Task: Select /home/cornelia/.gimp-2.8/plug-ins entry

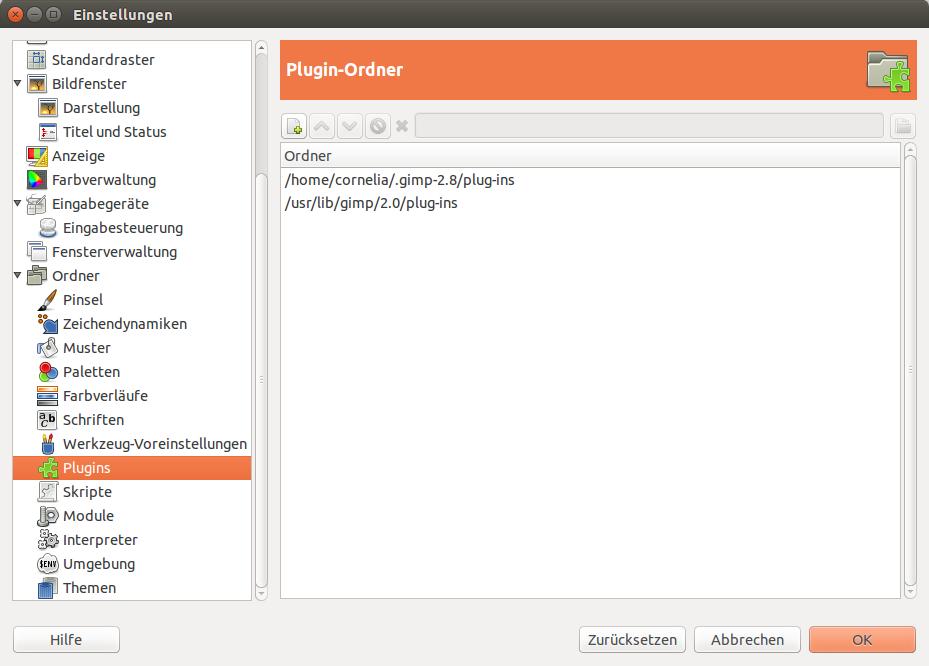Action: click(590, 180)
